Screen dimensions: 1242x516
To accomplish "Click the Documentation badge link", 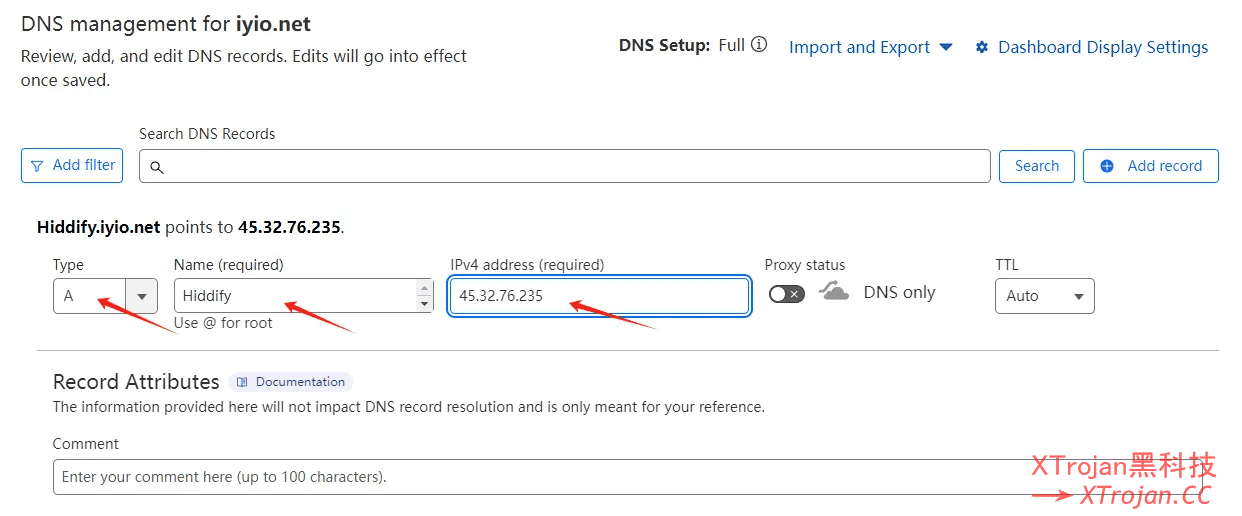I will point(299,382).
